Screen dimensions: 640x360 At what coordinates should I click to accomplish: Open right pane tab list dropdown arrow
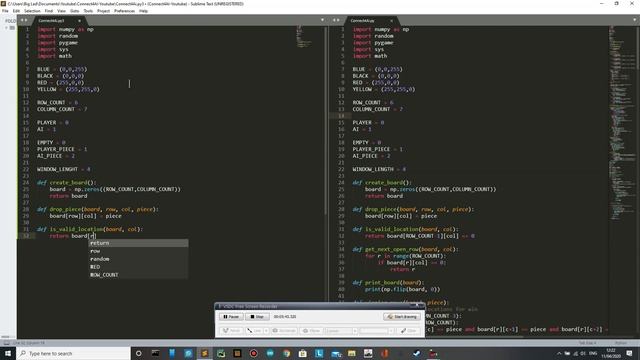click(635, 20)
